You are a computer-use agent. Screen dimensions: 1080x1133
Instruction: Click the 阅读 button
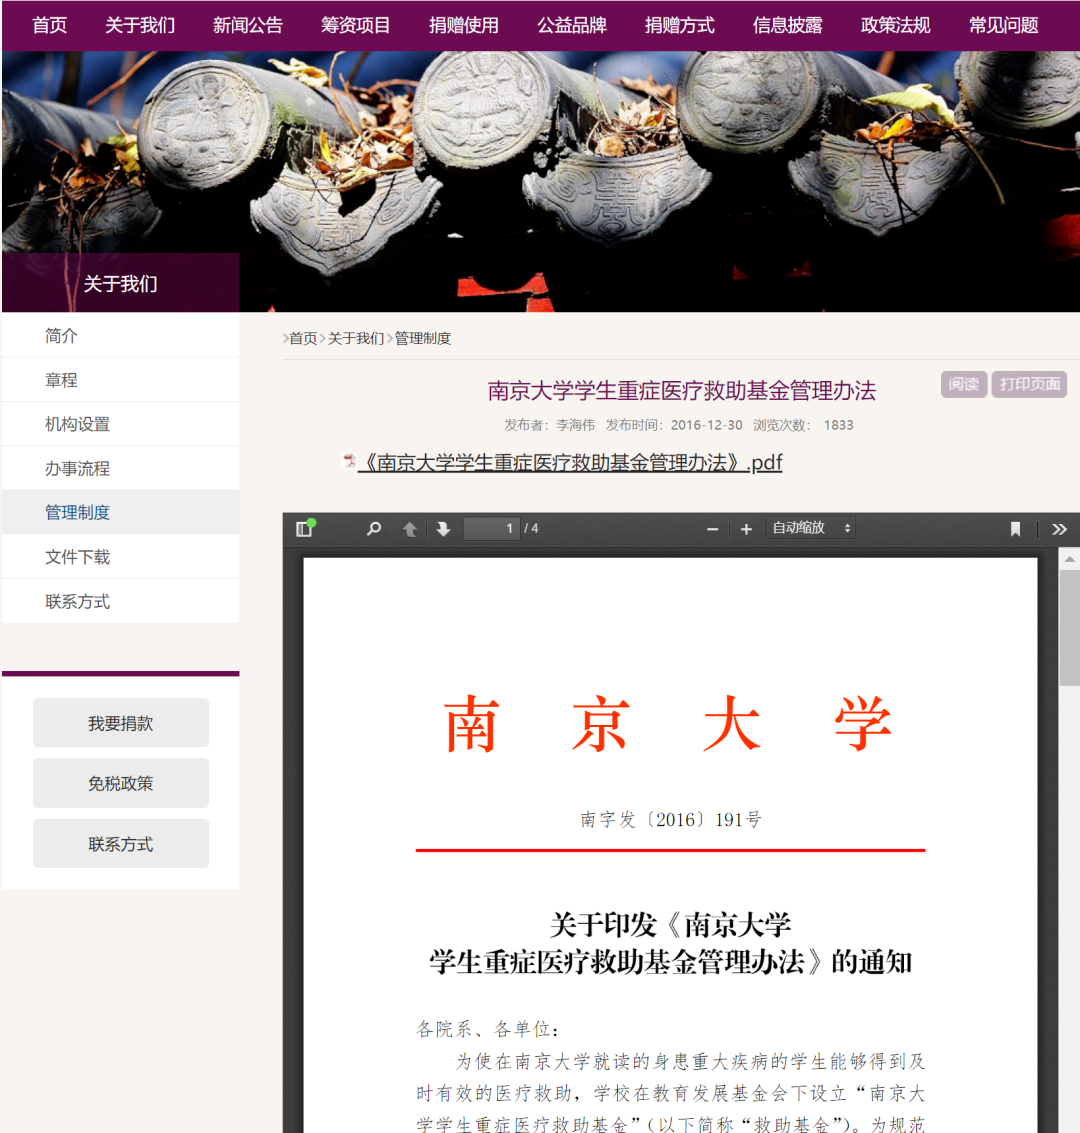coord(963,384)
